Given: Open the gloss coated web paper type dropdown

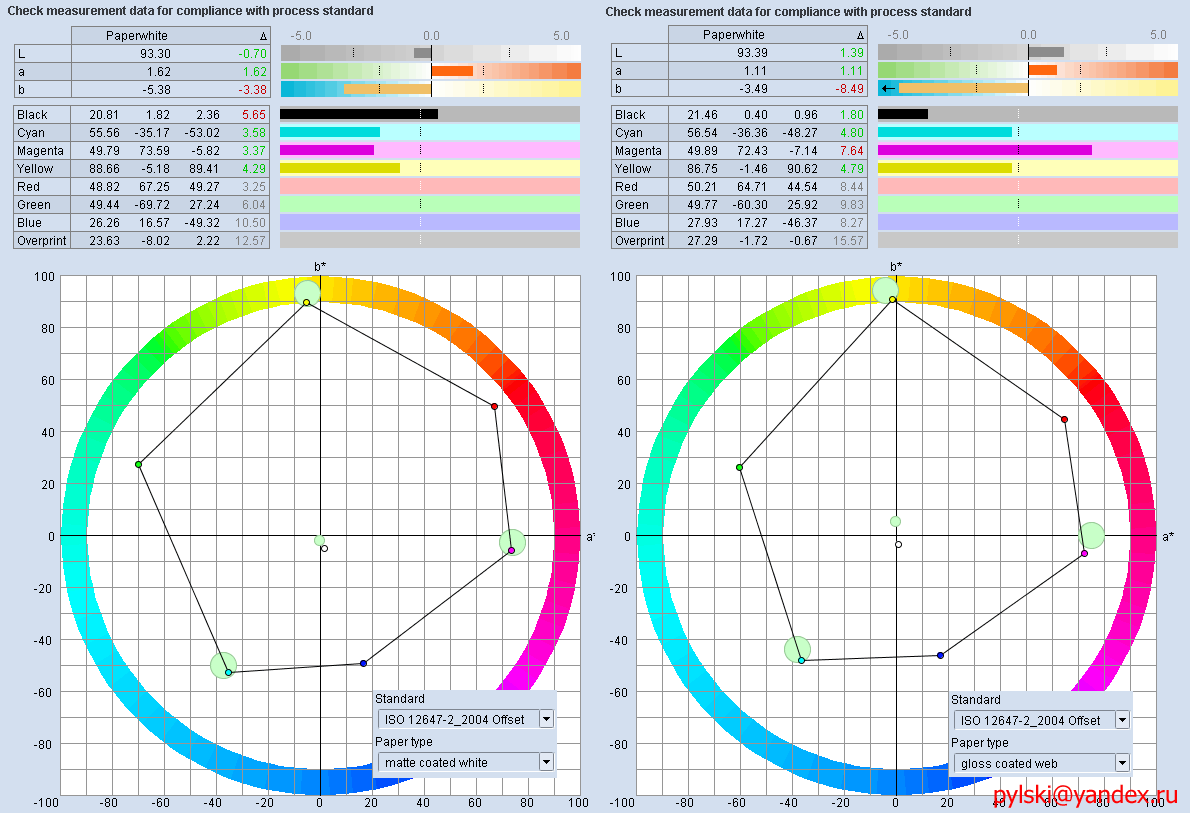Looking at the screenshot, I should [x=1122, y=763].
